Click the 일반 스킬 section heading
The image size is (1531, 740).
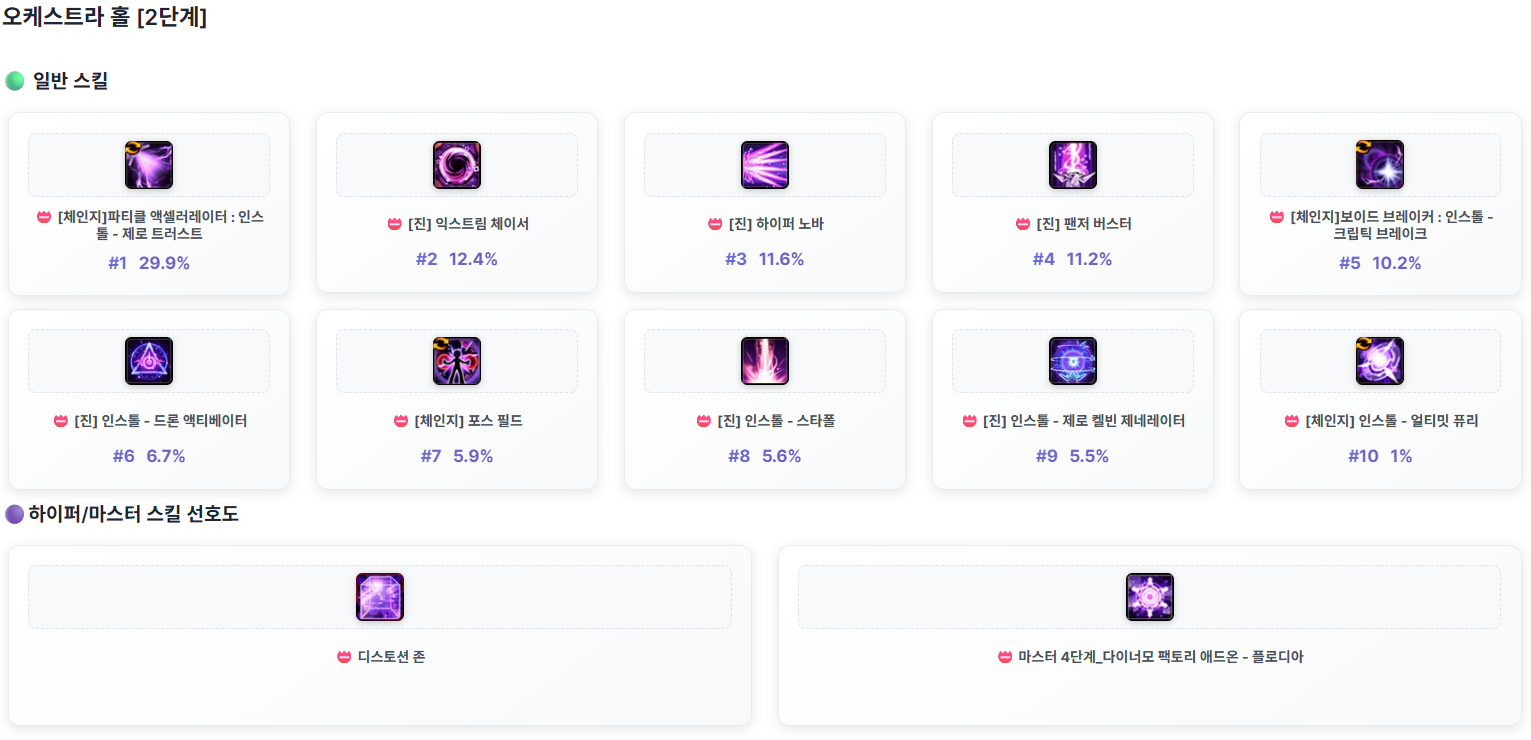[x=70, y=81]
